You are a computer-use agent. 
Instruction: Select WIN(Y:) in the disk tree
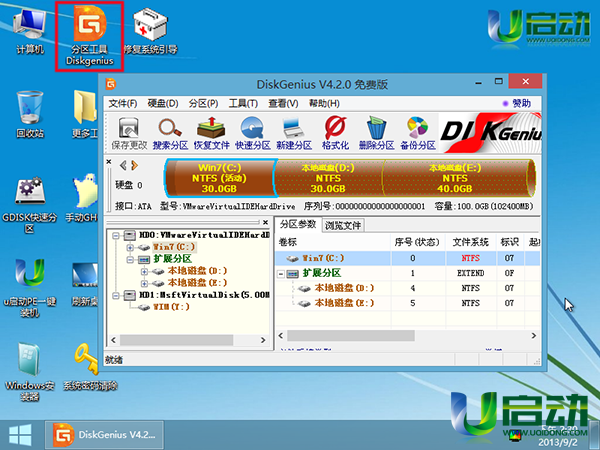(x=171, y=307)
